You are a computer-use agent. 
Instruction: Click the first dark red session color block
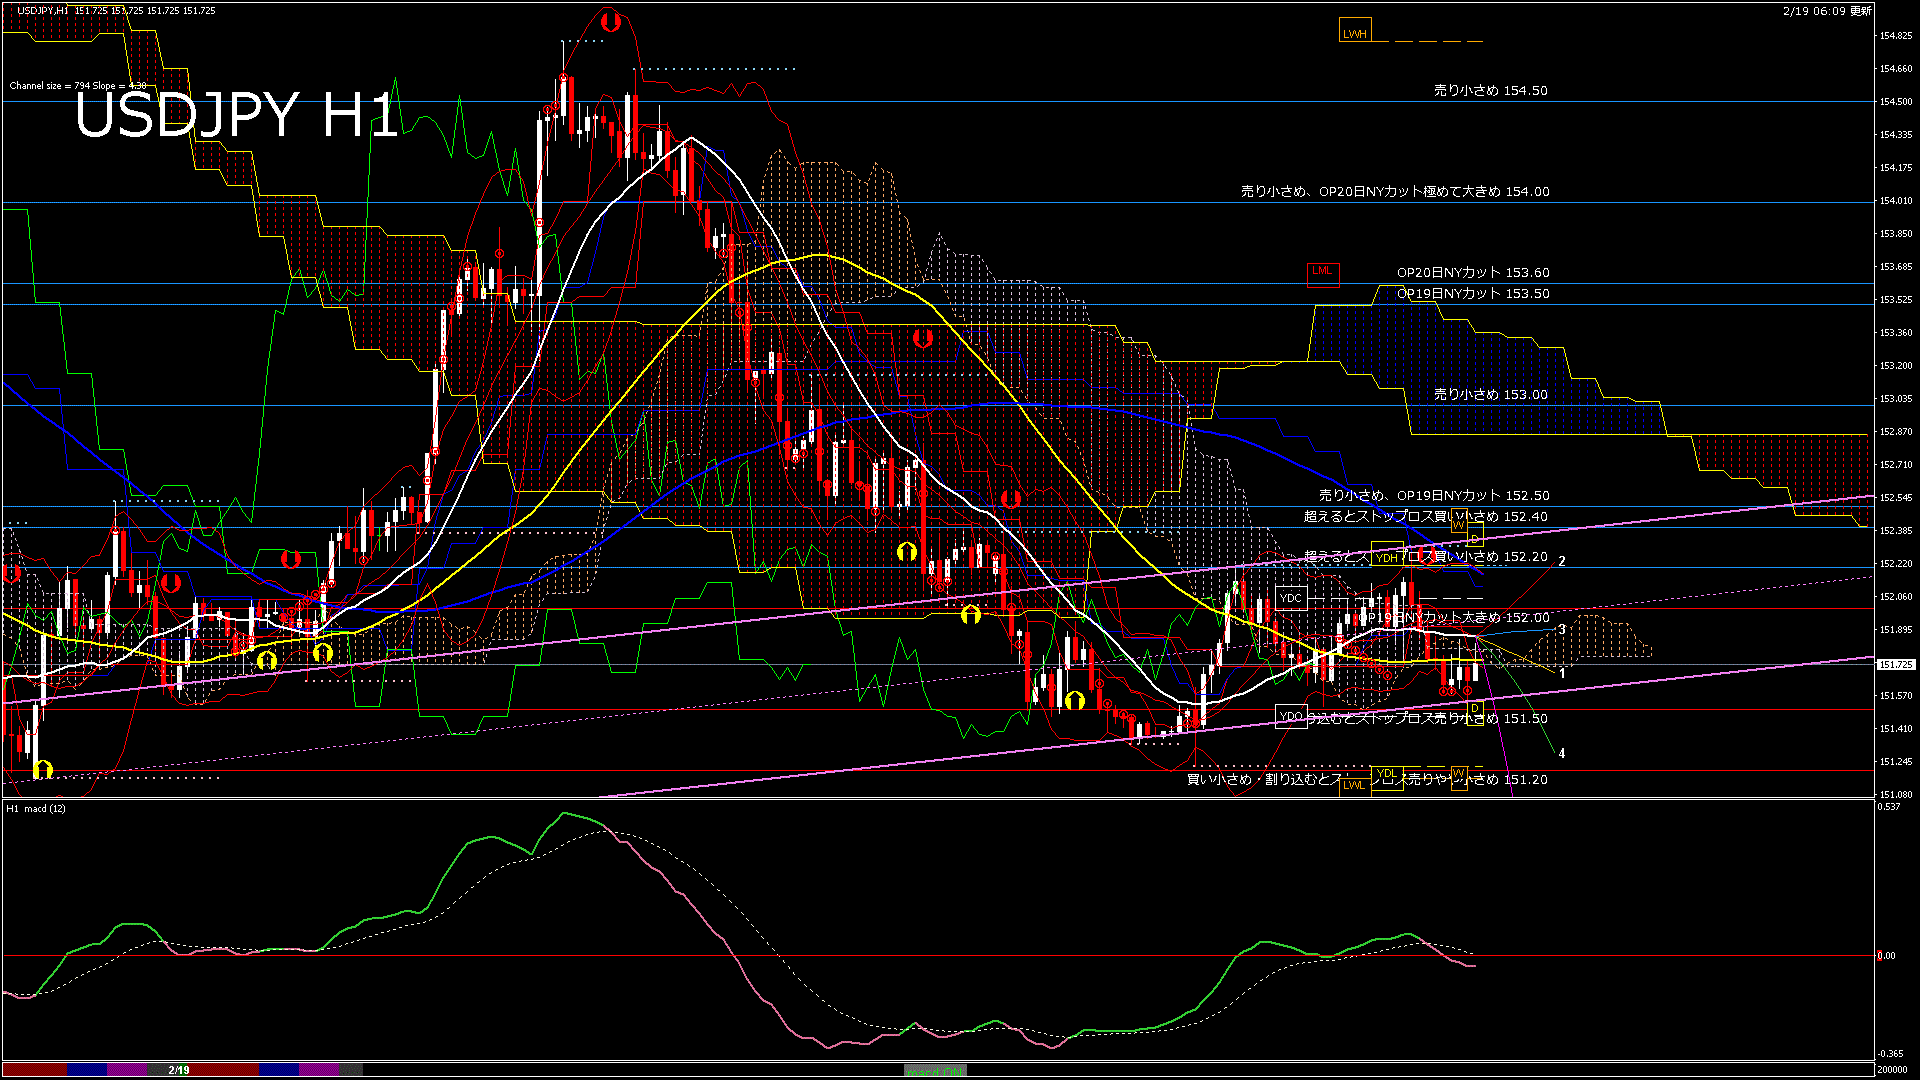(x=35, y=1070)
